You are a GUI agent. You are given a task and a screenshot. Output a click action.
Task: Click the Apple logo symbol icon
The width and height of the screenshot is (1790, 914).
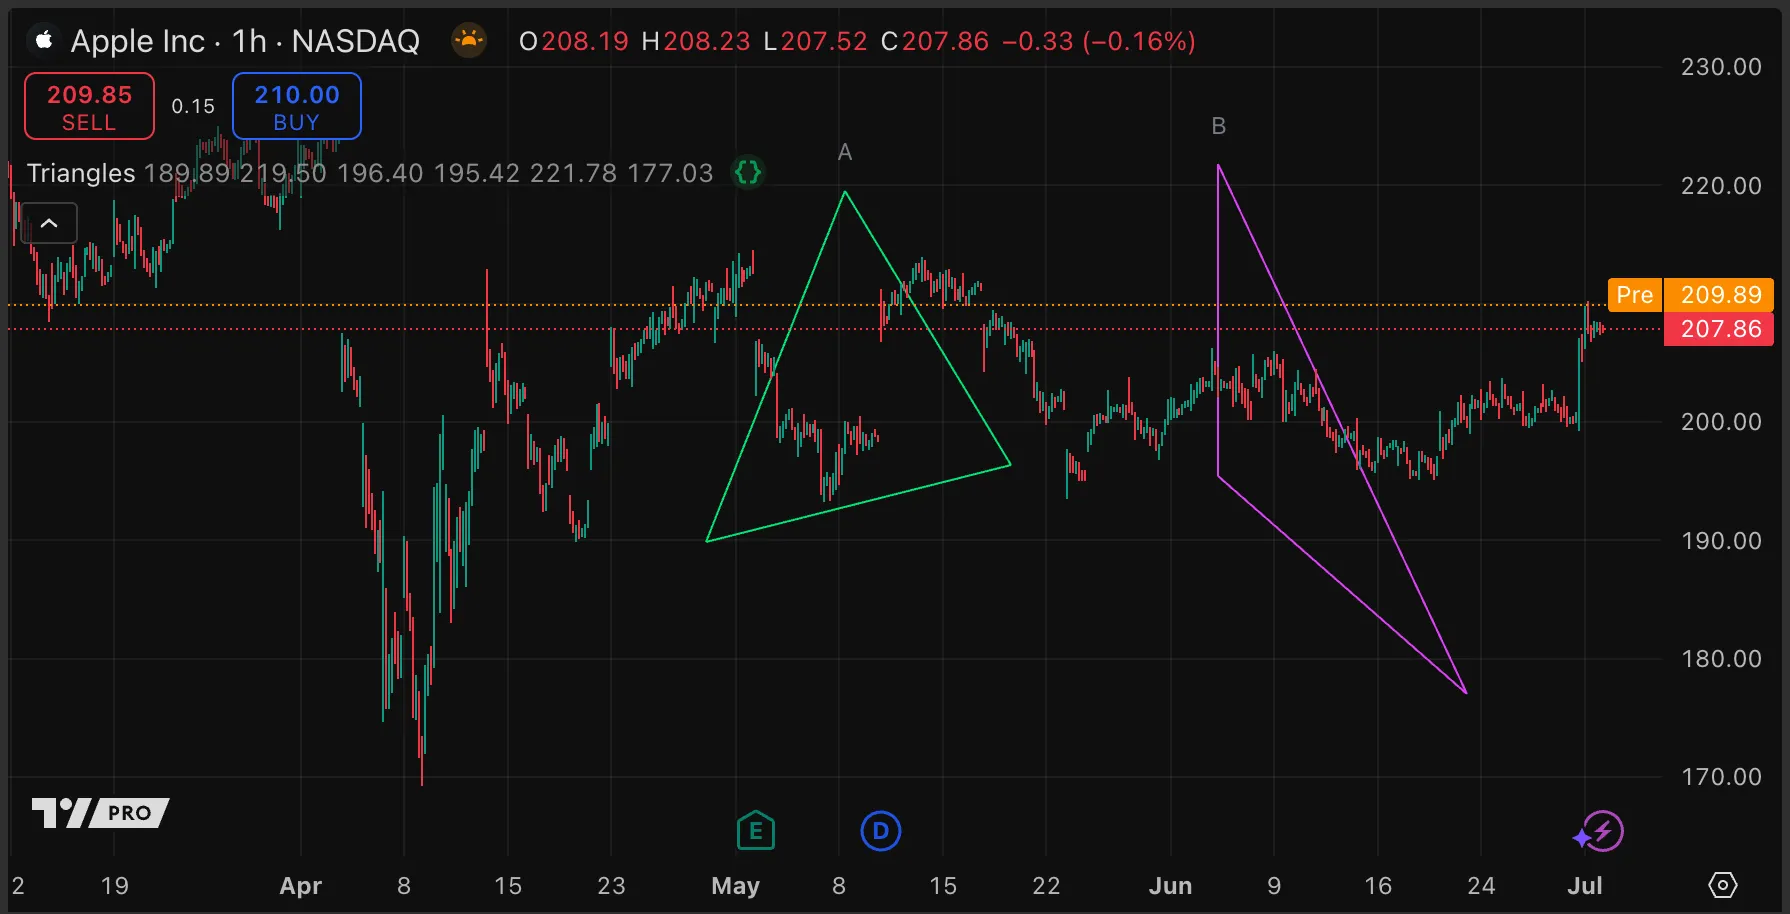(43, 41)
